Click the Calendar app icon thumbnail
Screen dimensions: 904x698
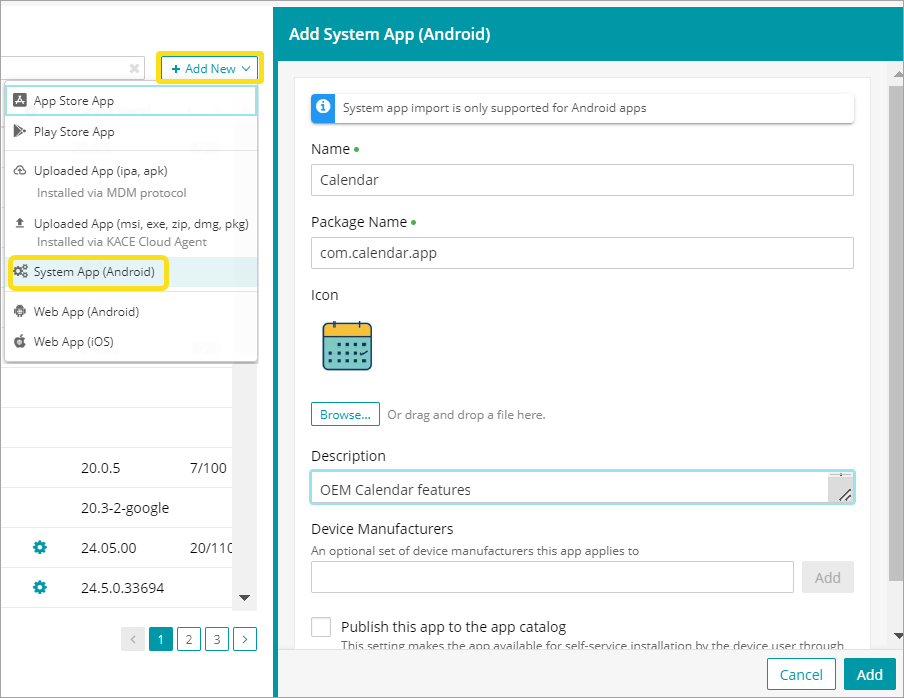[x=347, y=346]
